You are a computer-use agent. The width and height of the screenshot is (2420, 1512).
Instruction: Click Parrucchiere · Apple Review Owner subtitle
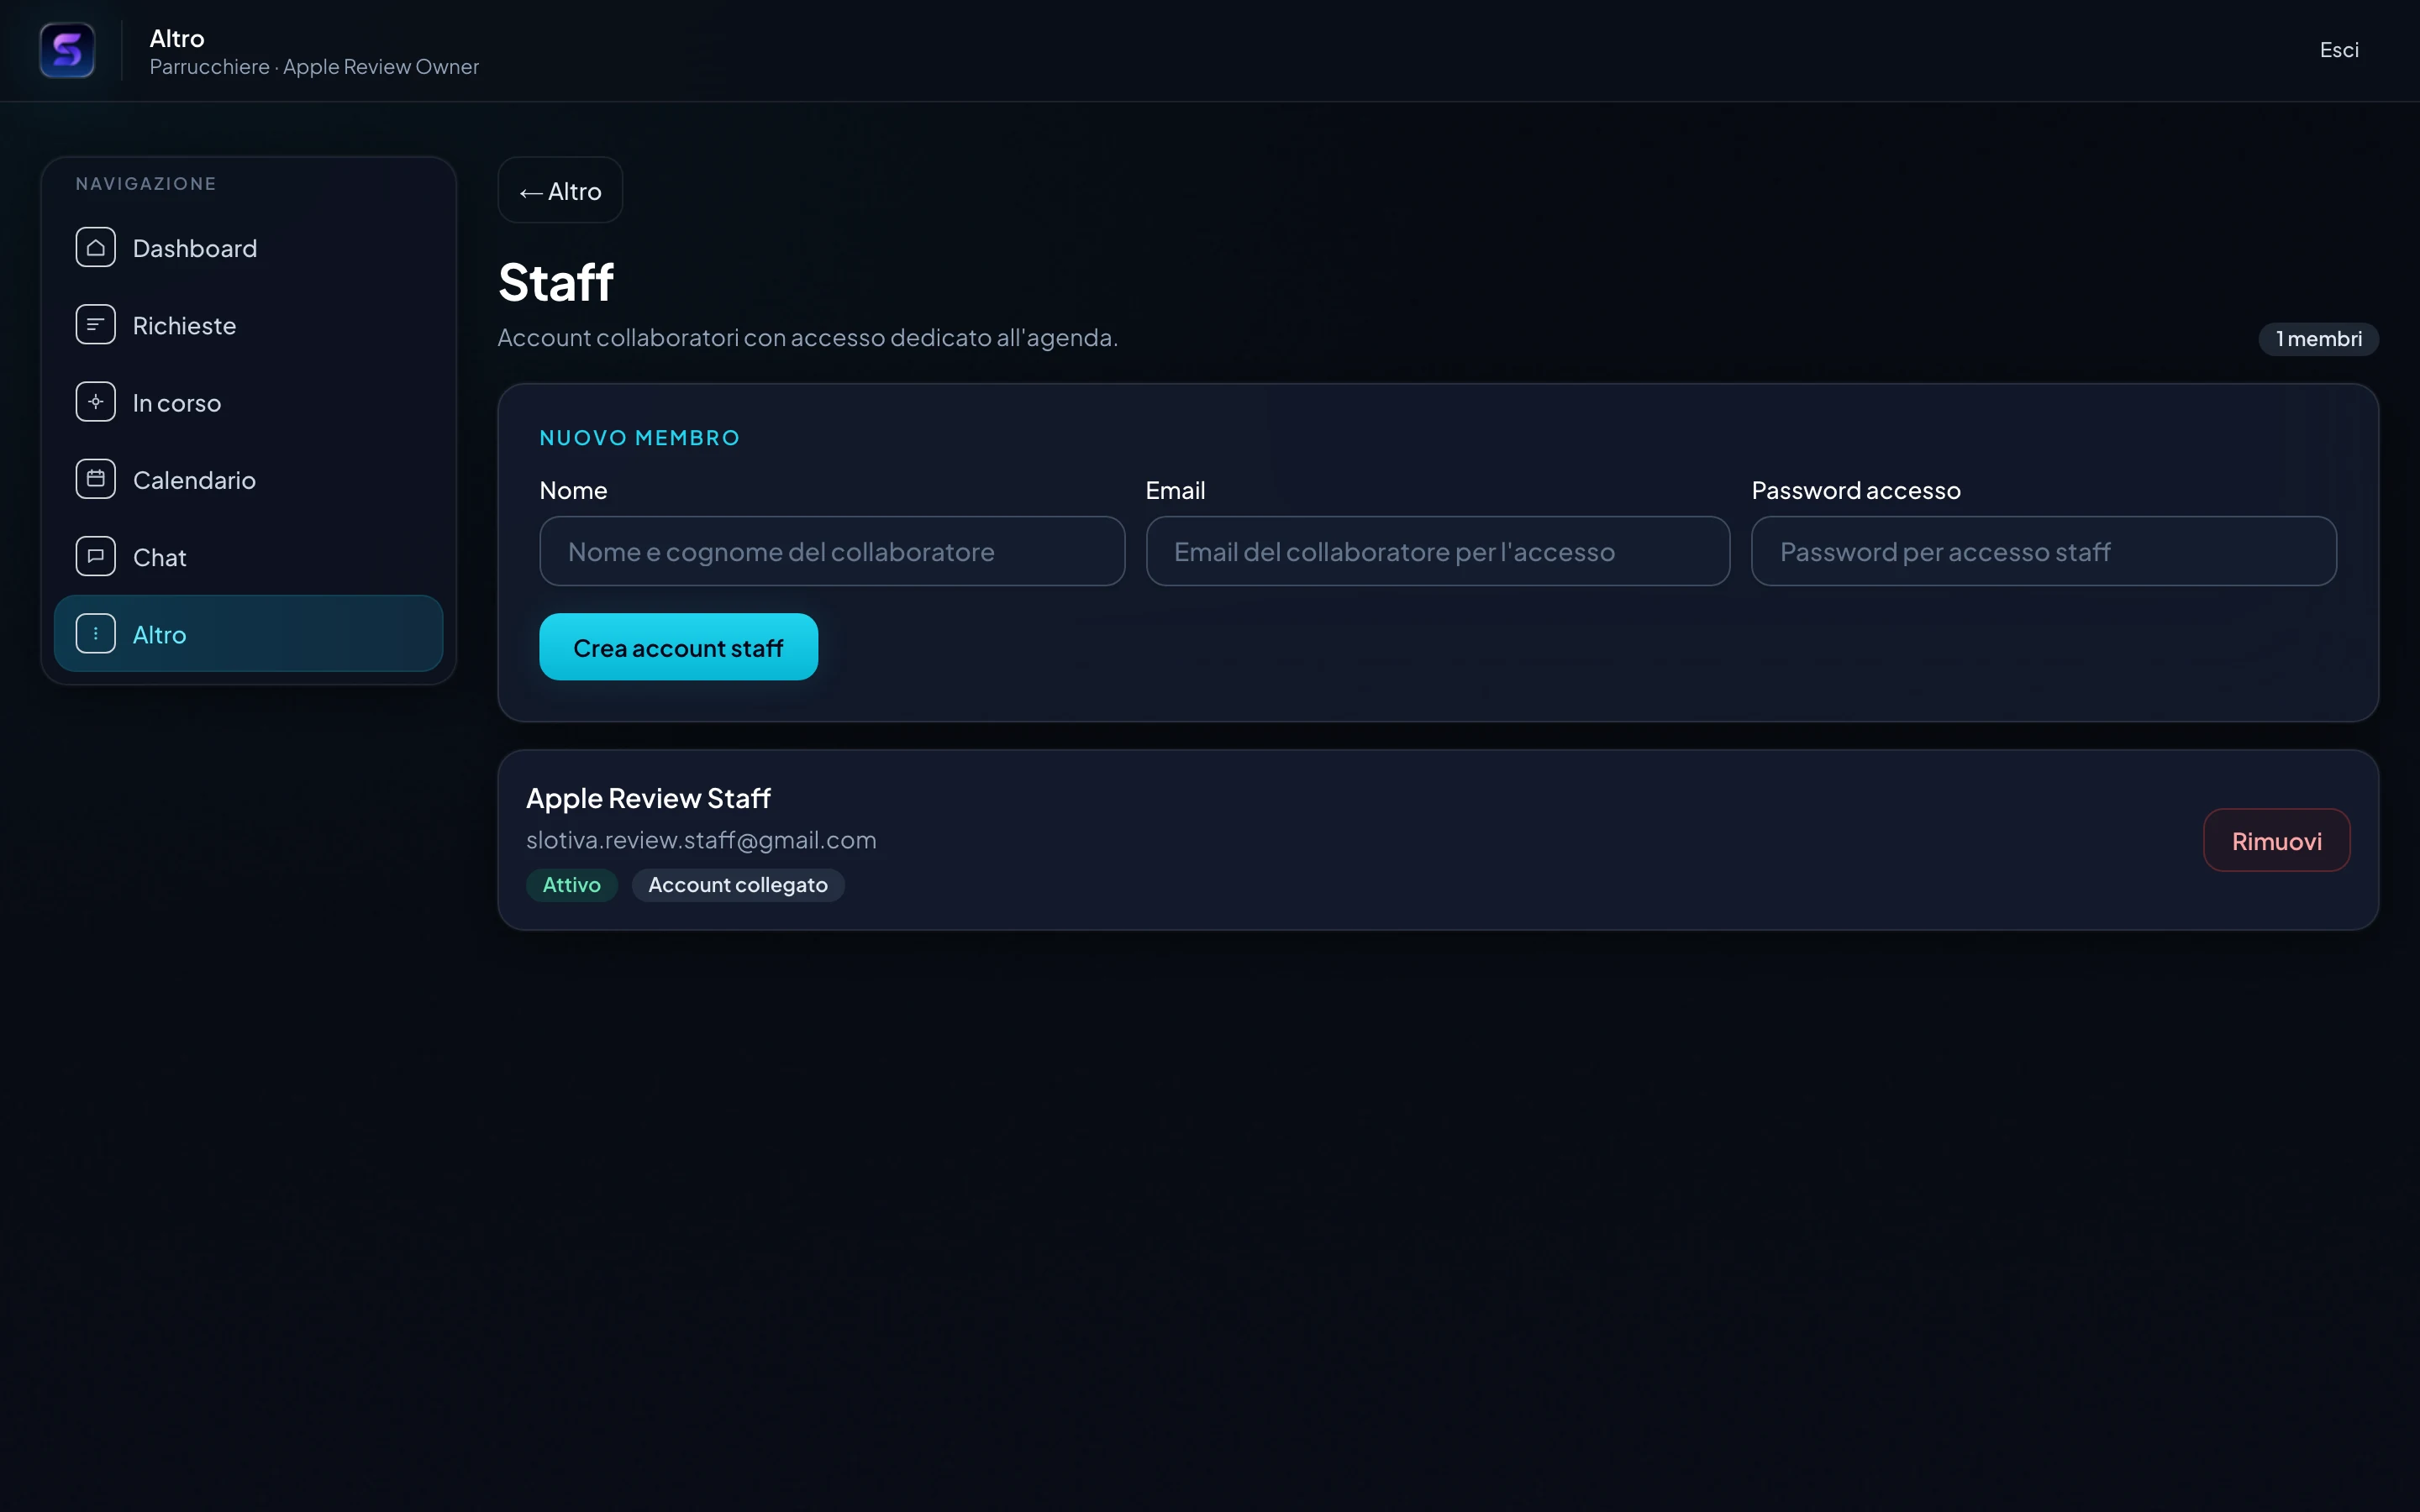pos(314,67)
